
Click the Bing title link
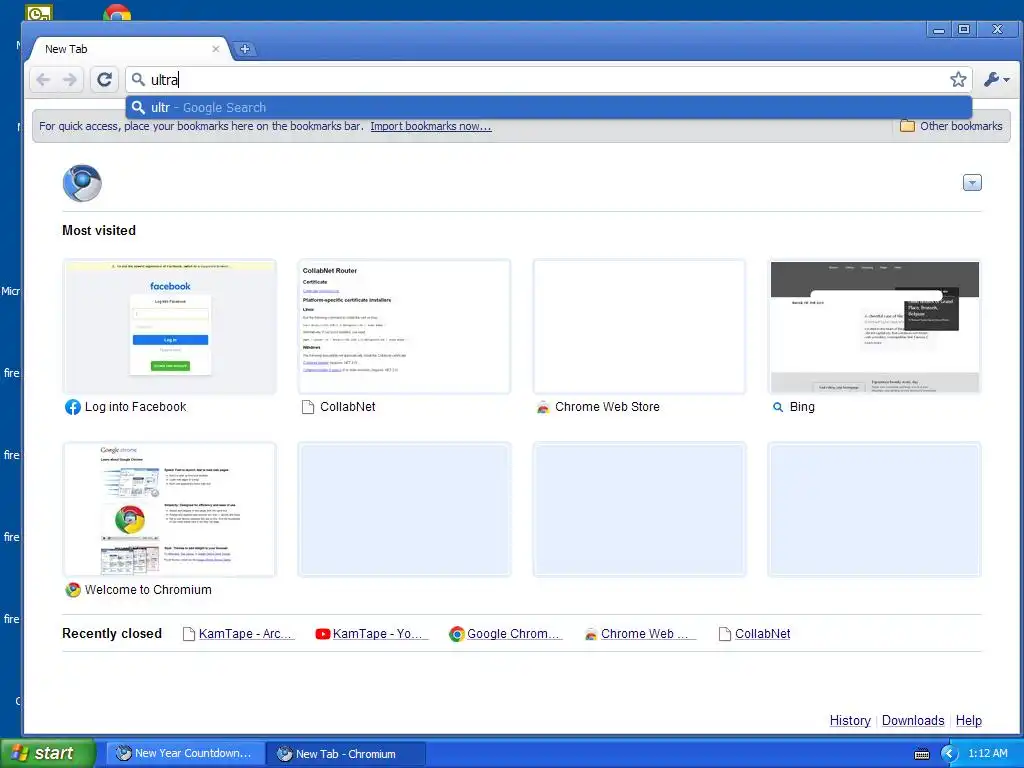click(802, 407)
